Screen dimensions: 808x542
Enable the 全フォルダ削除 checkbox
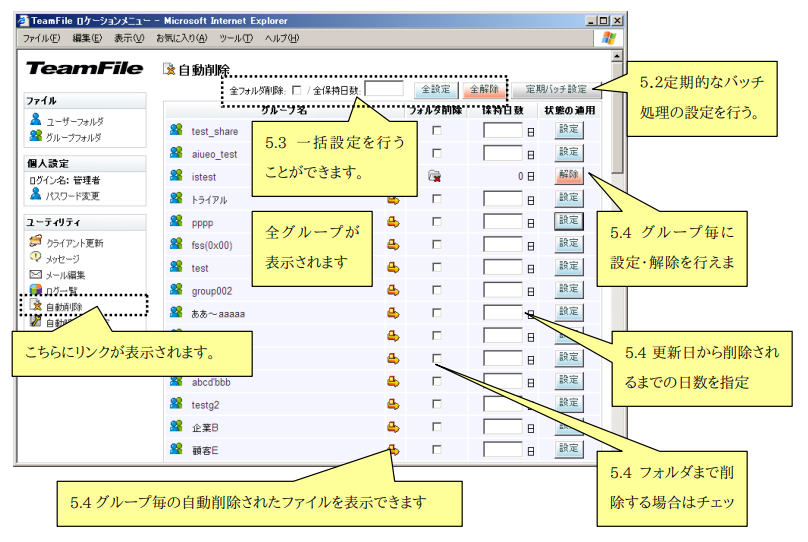pyautogui.click(x=295, y=90)
